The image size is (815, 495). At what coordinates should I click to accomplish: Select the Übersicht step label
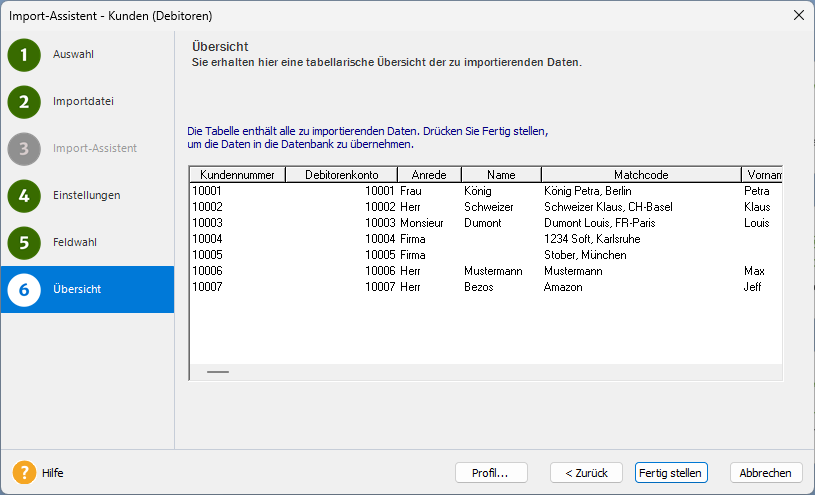77,289
